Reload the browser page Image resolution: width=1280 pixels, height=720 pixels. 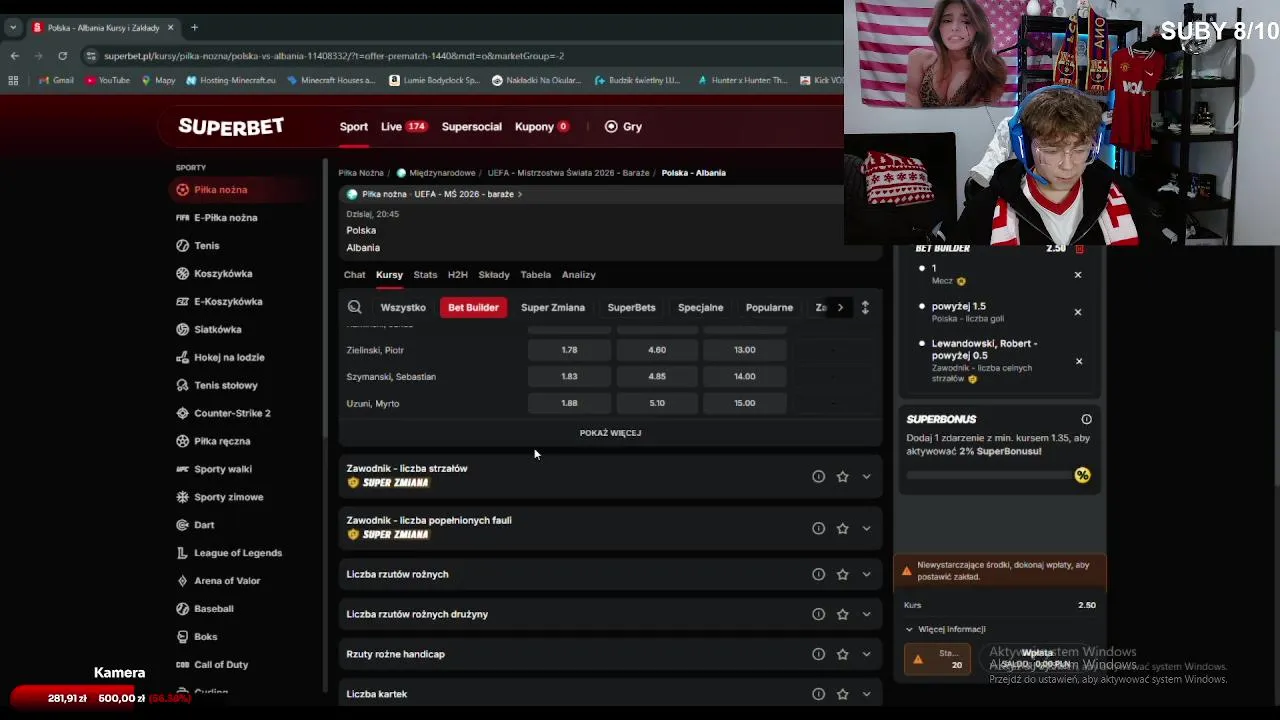tap(62, 56)
